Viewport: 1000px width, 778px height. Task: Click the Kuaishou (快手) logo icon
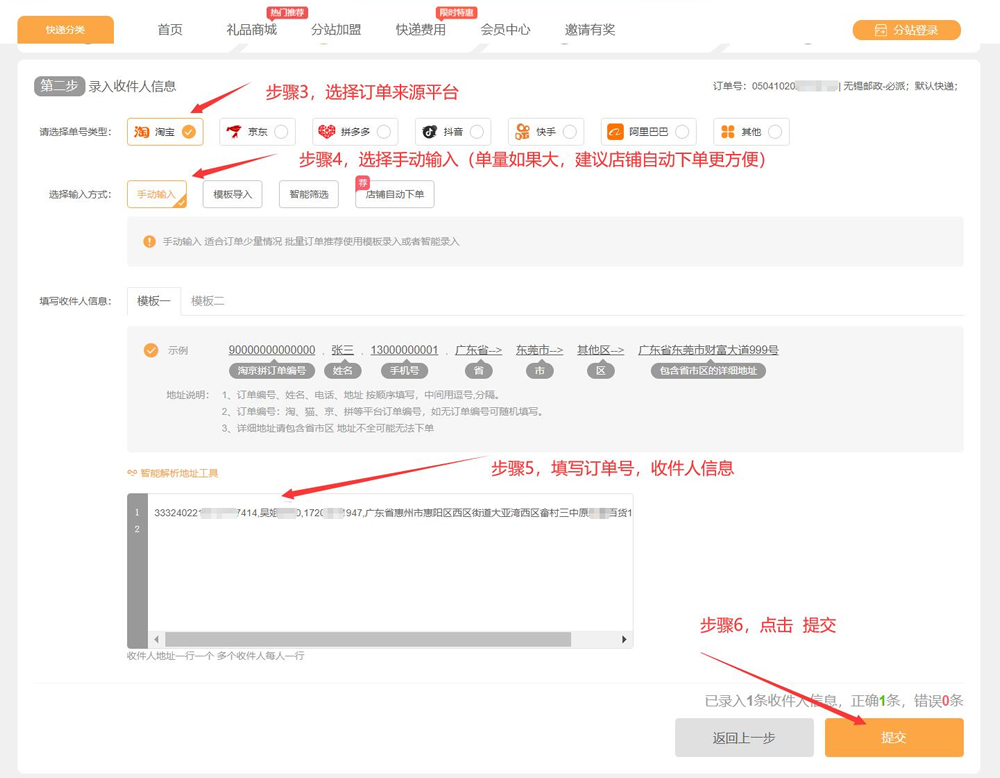click(x=521, y=132)
